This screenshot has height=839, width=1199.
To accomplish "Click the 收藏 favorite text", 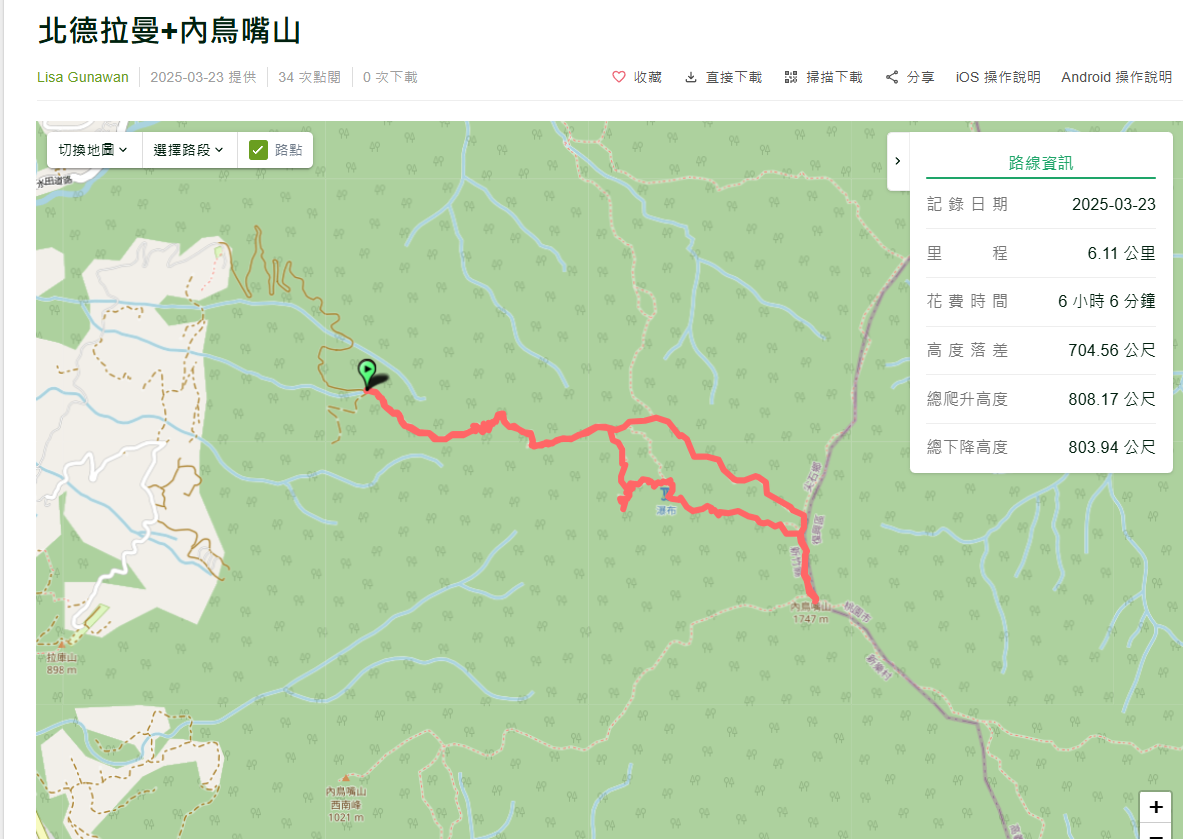I will click(x=647, y=77).
